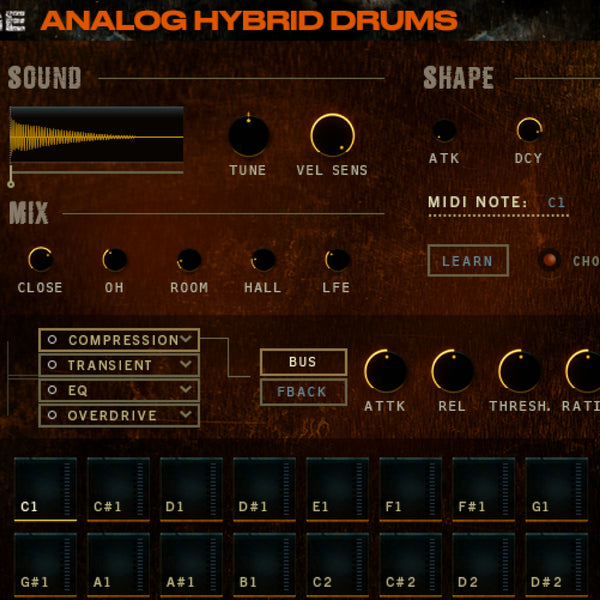Viewport: 600px width, 600px height.
Task: Click the LFE mix knob
Action: 337,260
